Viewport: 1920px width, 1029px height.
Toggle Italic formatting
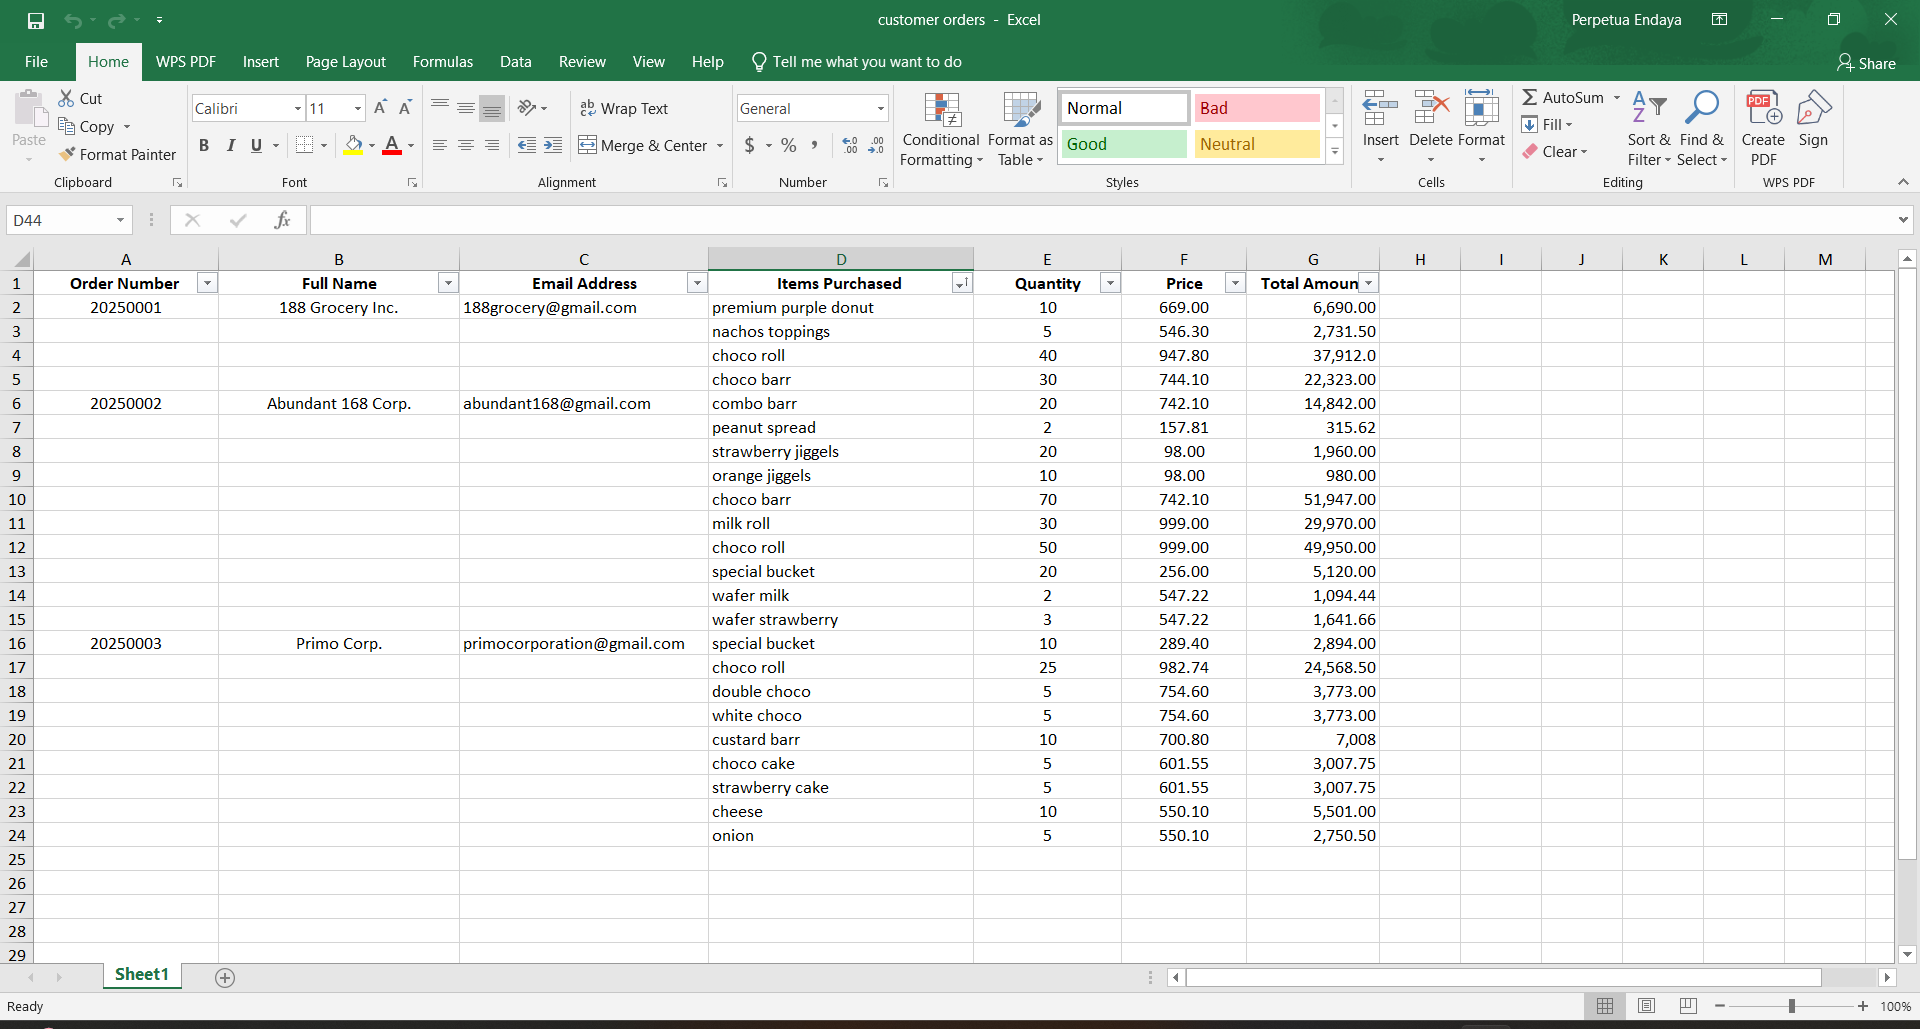click(x=230, y=145)
